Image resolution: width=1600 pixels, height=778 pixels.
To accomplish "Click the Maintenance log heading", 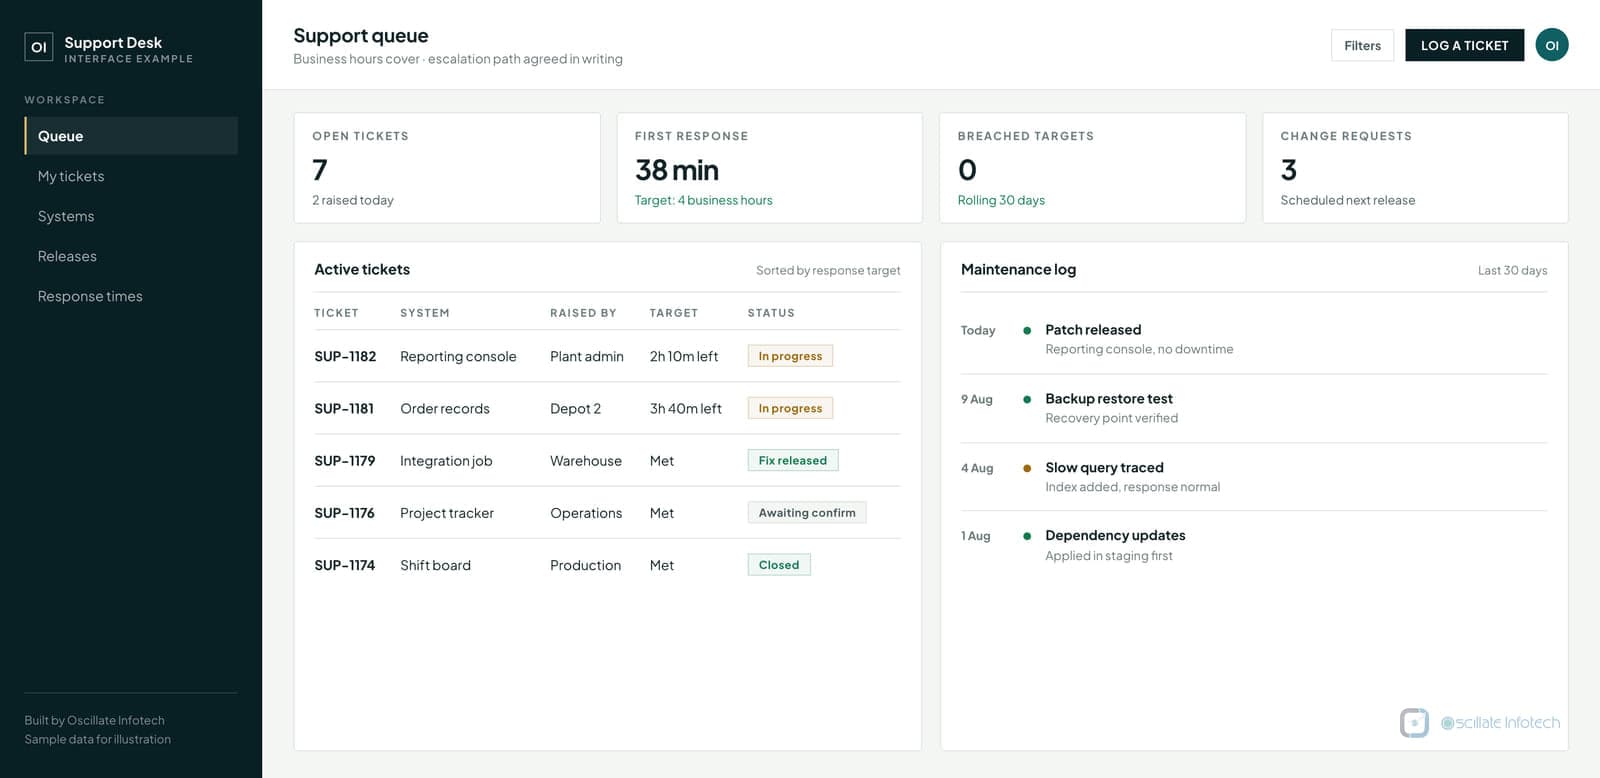I will tap(1018, 269).
